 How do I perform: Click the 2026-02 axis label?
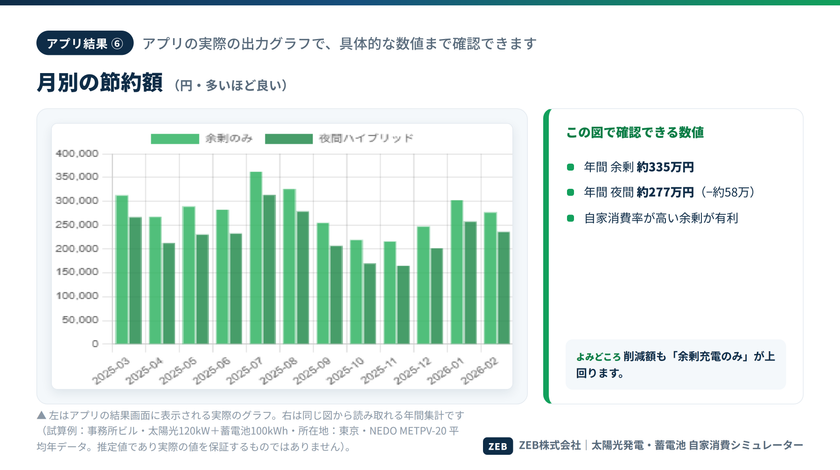[479, 370]
